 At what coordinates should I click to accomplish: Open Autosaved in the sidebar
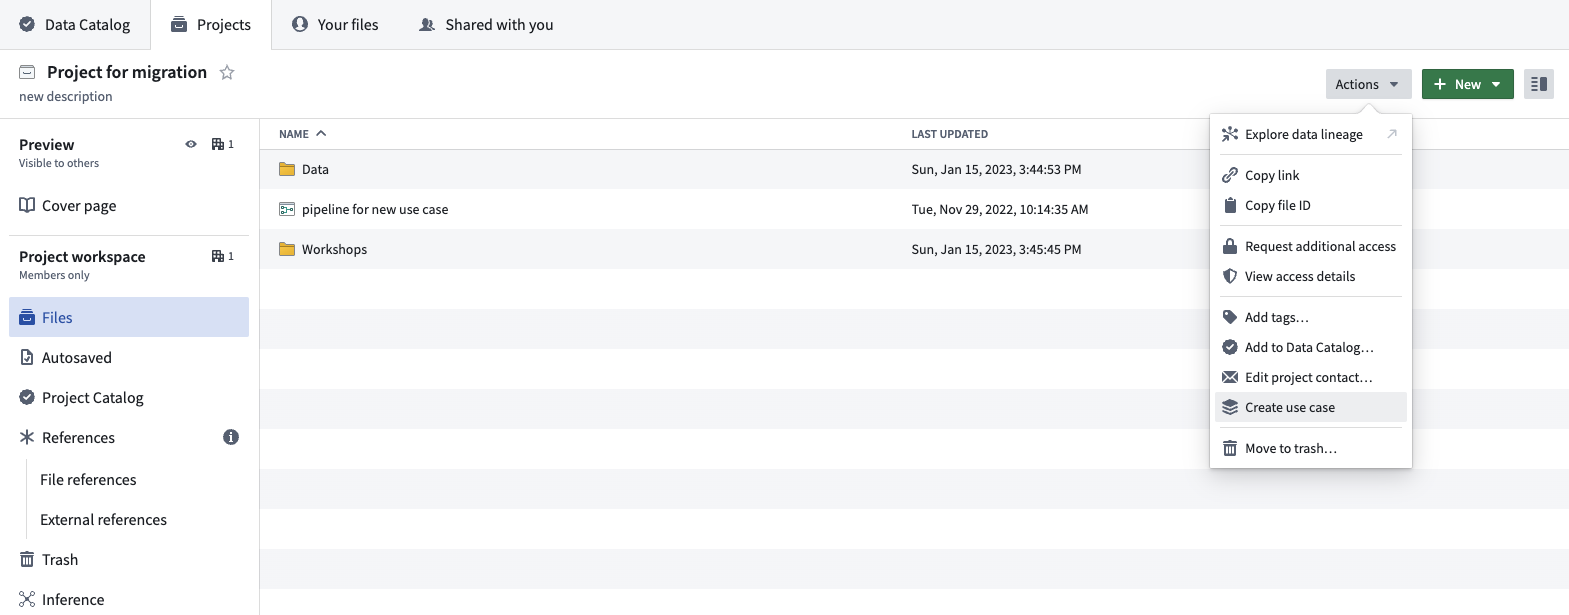(x=129, y=357)
